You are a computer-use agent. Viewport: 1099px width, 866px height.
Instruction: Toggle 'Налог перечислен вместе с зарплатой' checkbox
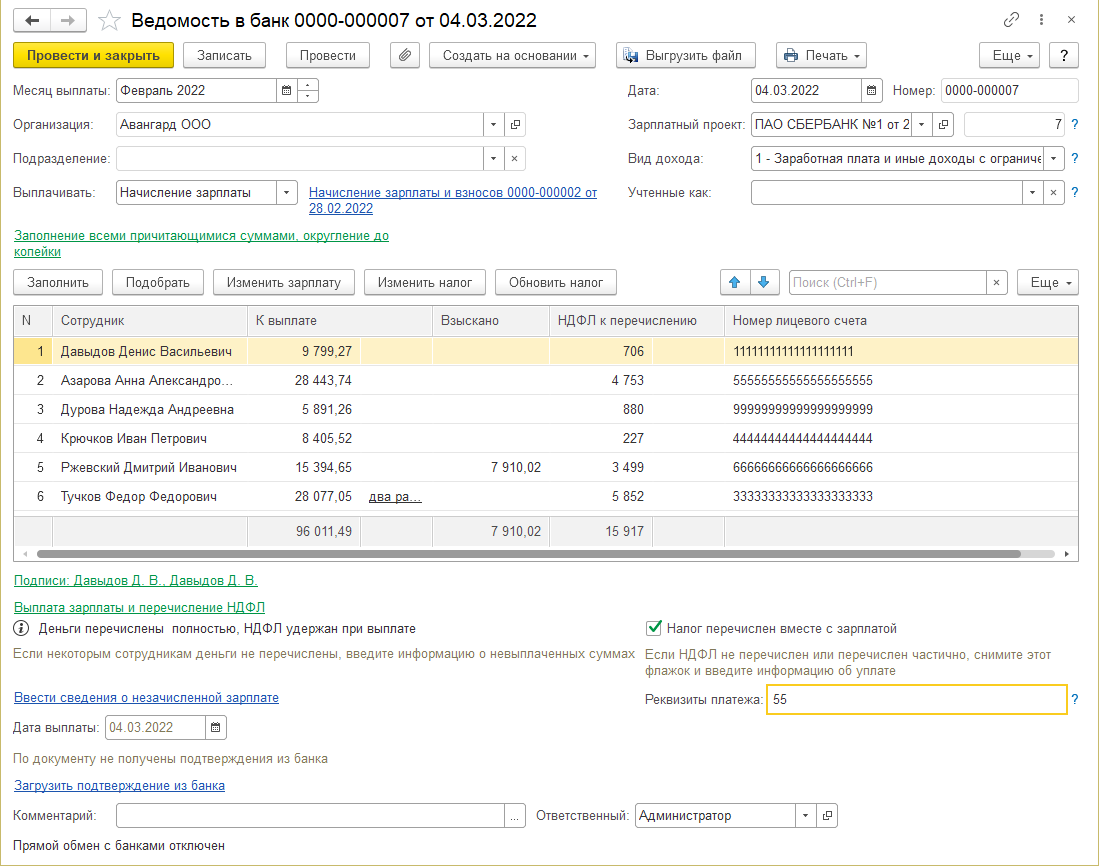tap(655, 629)
